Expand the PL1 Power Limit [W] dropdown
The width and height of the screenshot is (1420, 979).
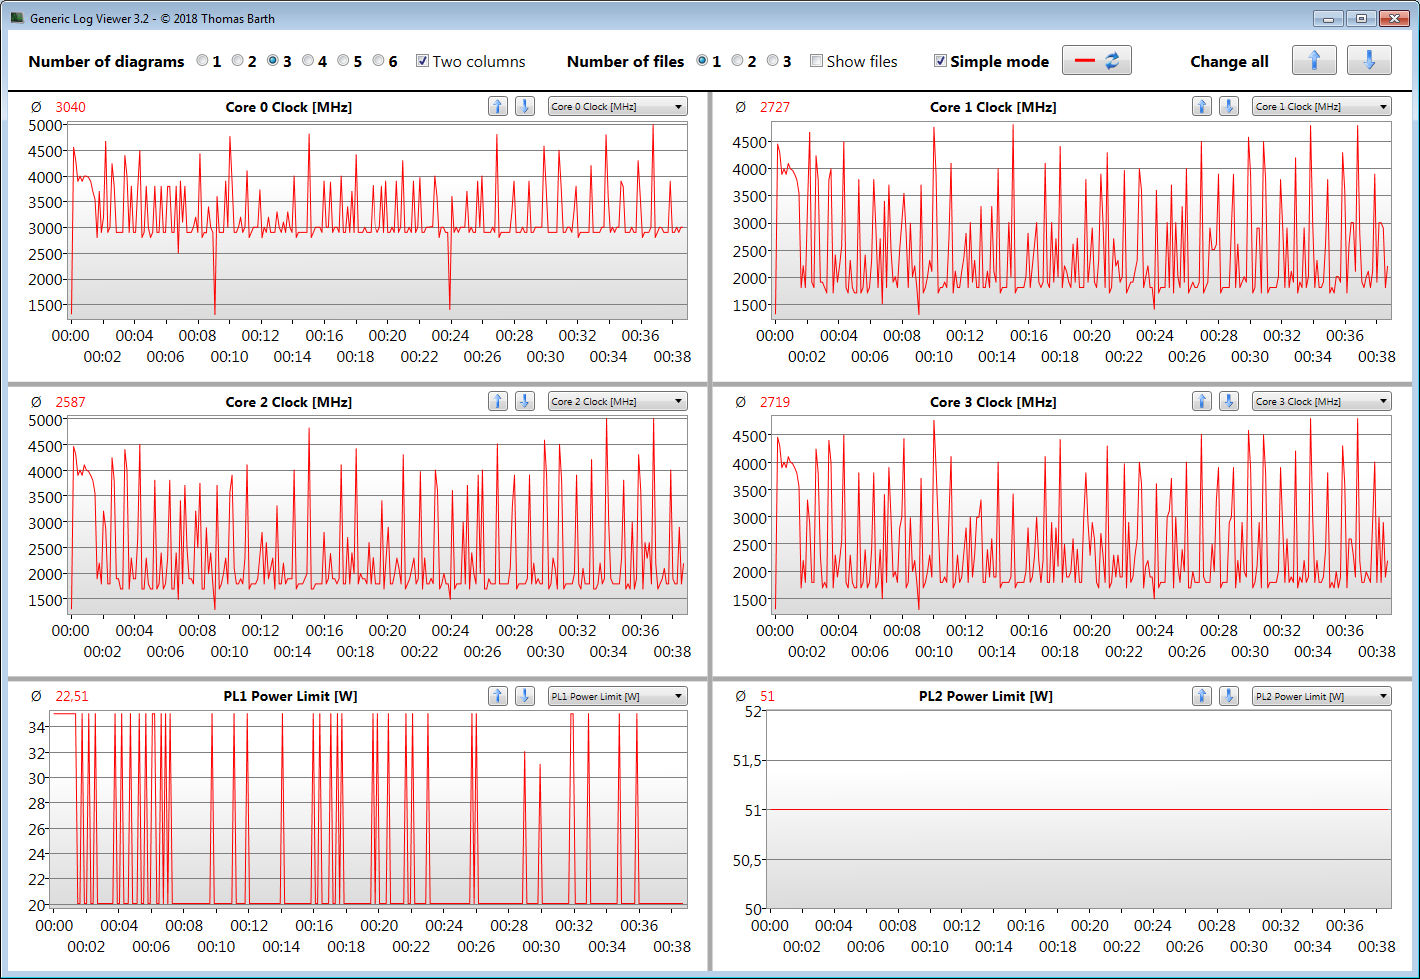point(617,697)
